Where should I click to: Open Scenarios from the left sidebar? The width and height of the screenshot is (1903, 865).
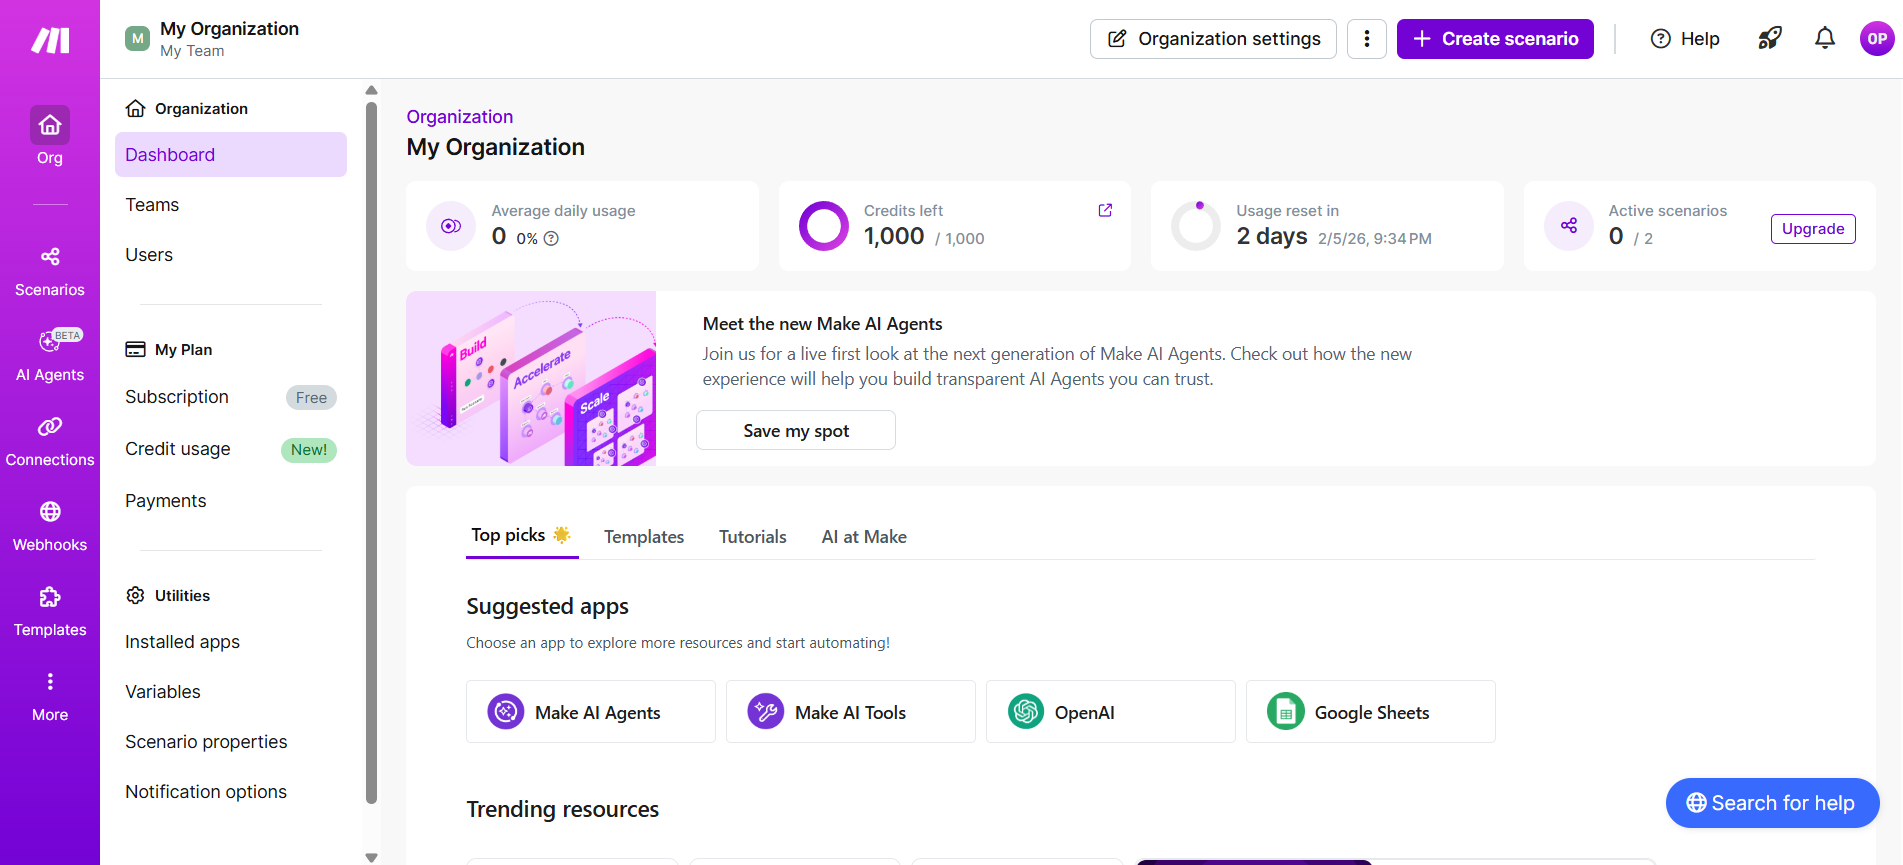tap(50, 271)
